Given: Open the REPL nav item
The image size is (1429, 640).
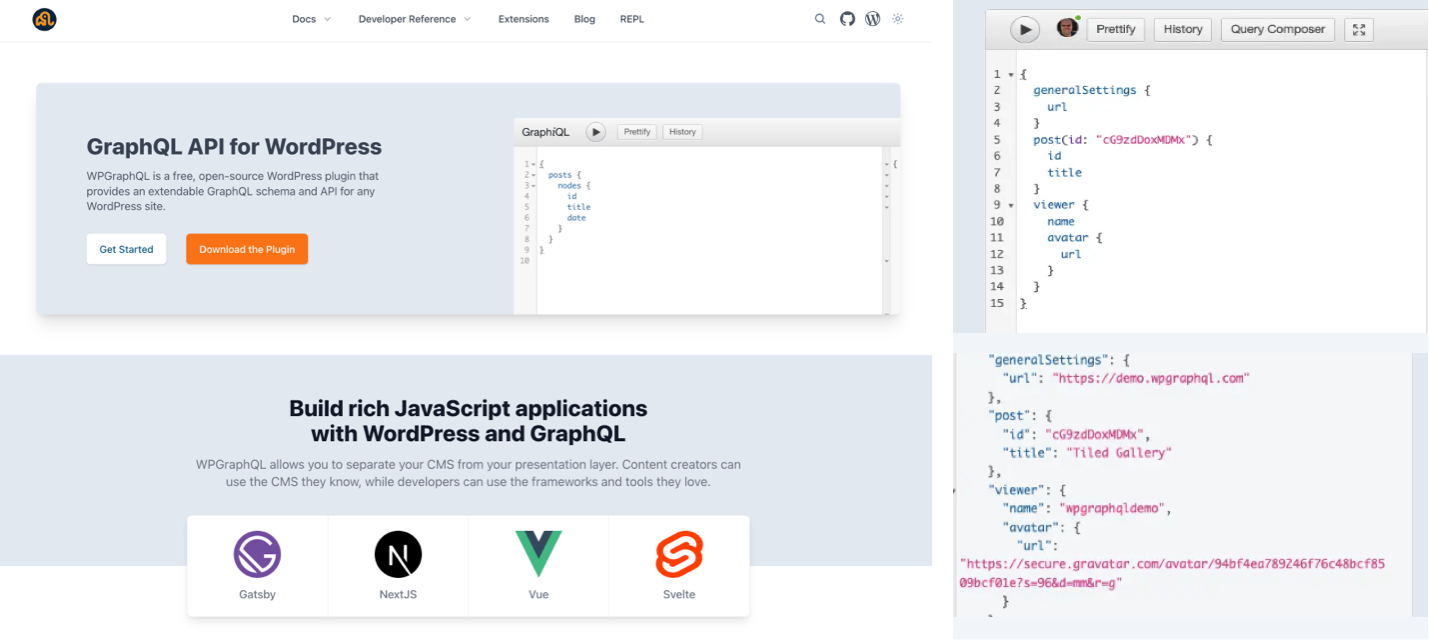Looking at the screenshot, I should pyautogui.click(x=632, y=19).
